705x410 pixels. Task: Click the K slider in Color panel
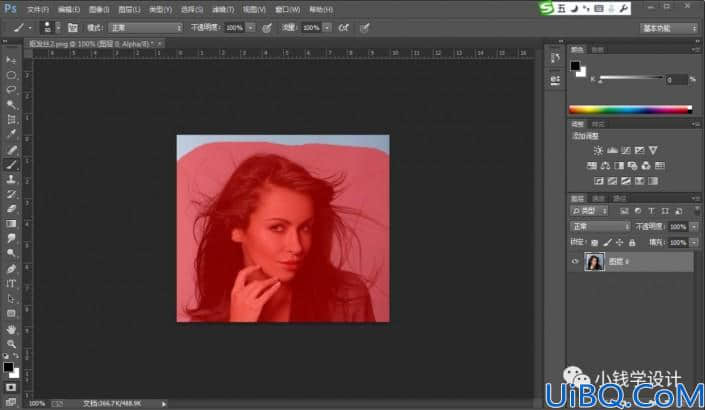[x=631, y=78]
